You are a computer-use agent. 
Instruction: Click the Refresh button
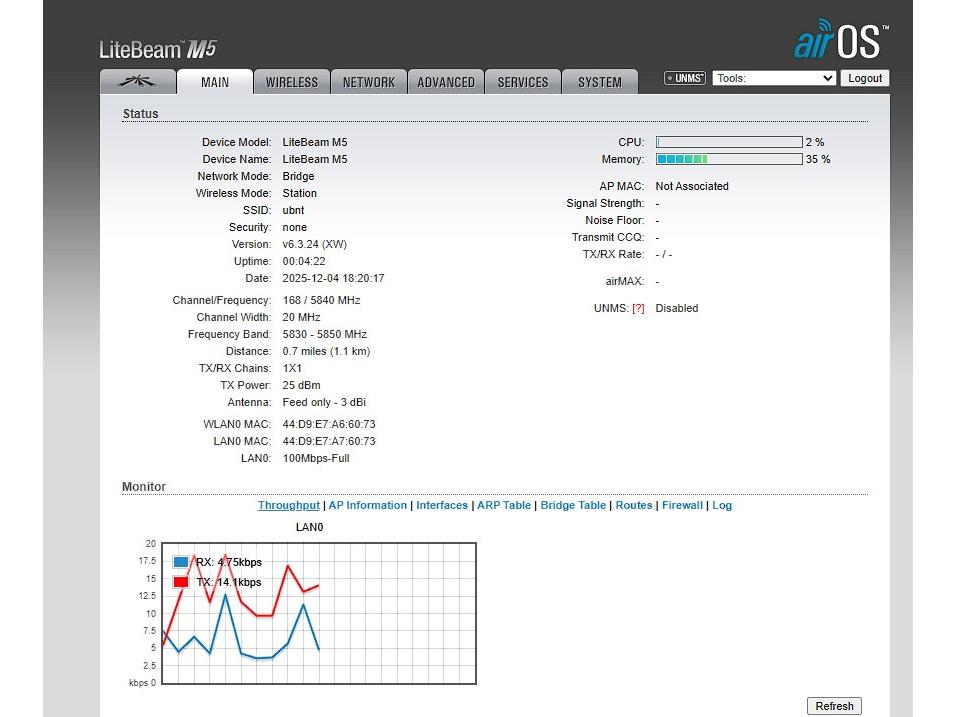coord(834,706)
